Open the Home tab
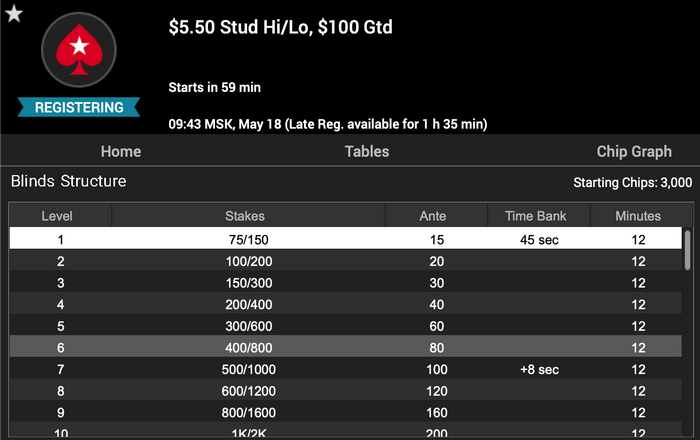700x440 pixels. (121, 151)
